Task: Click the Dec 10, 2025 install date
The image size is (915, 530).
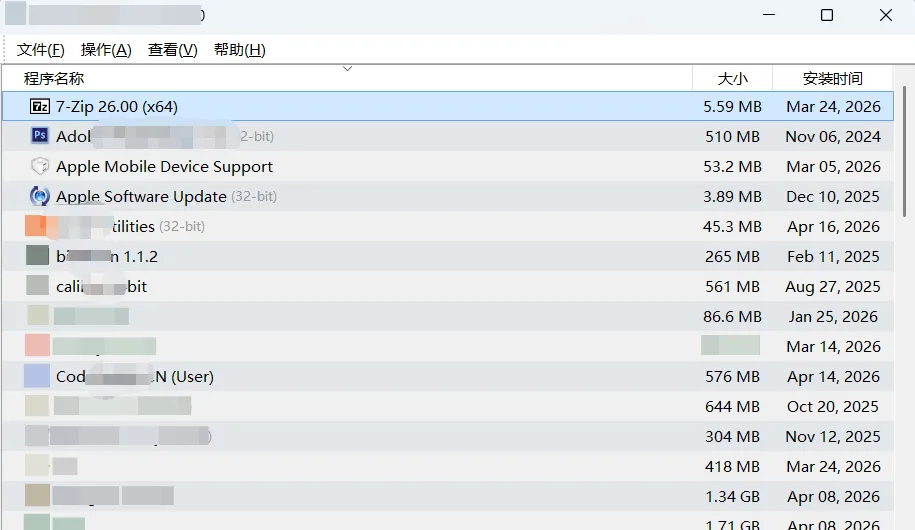Action: (x=833, y=196)
